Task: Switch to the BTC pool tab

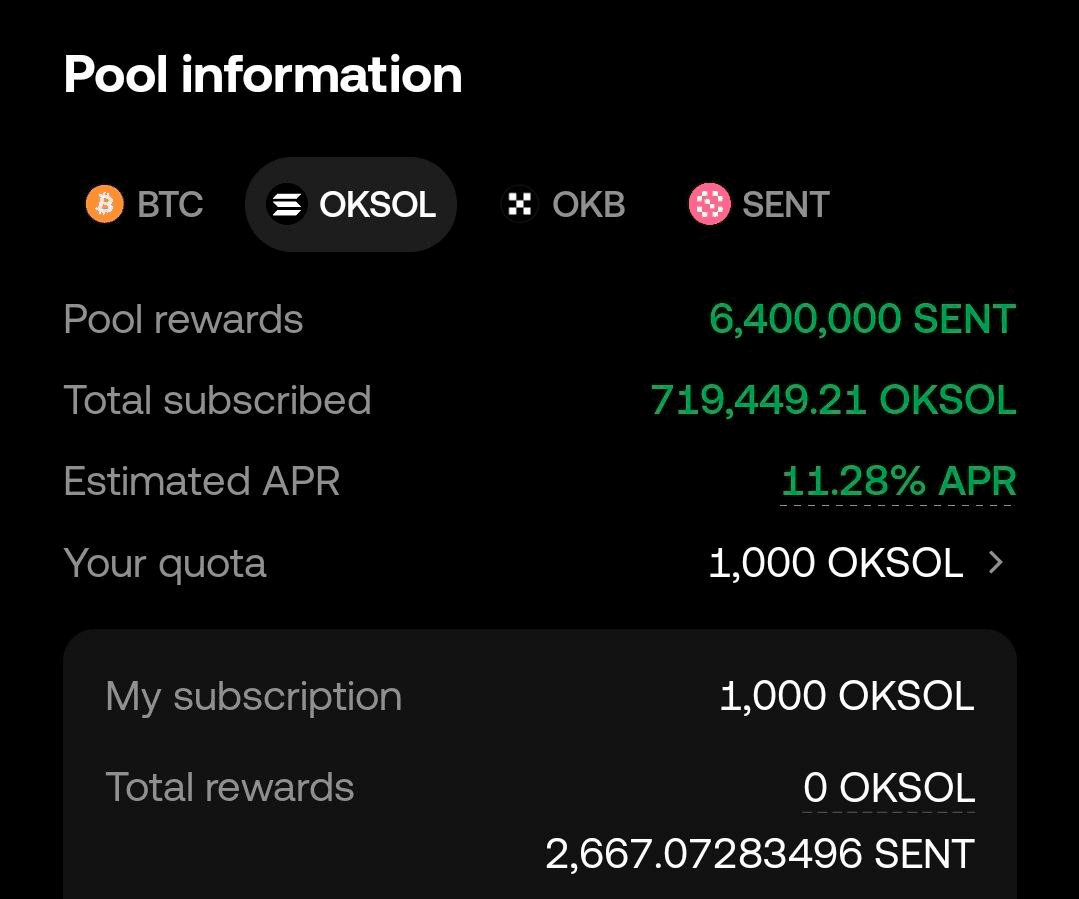Action: [x=145, y=204]
